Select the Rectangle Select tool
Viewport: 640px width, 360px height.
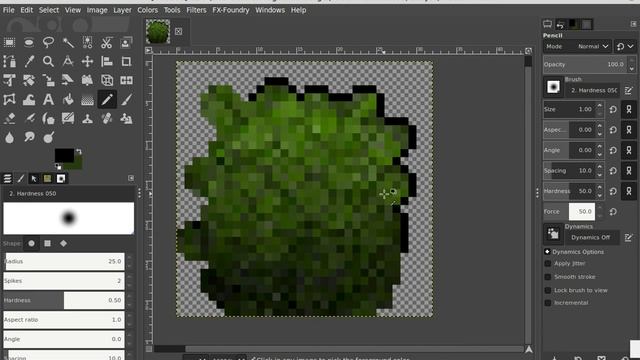coord(9,42)
